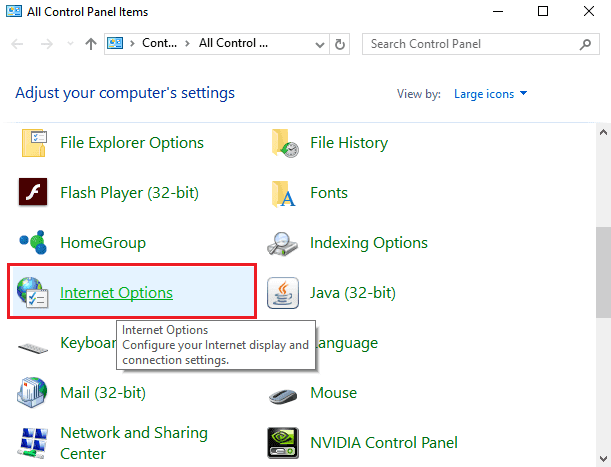Click the HomeGroup icon
This screenshot has height=467, width=611.
tap(34, 243)
